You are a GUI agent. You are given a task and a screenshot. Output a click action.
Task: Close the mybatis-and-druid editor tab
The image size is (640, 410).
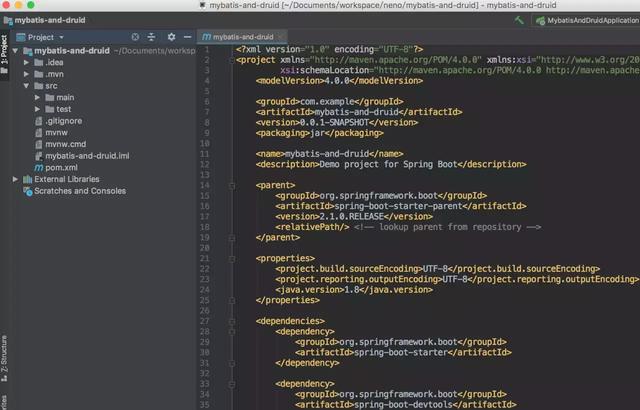pyautogui.click(x=280, y=37)
